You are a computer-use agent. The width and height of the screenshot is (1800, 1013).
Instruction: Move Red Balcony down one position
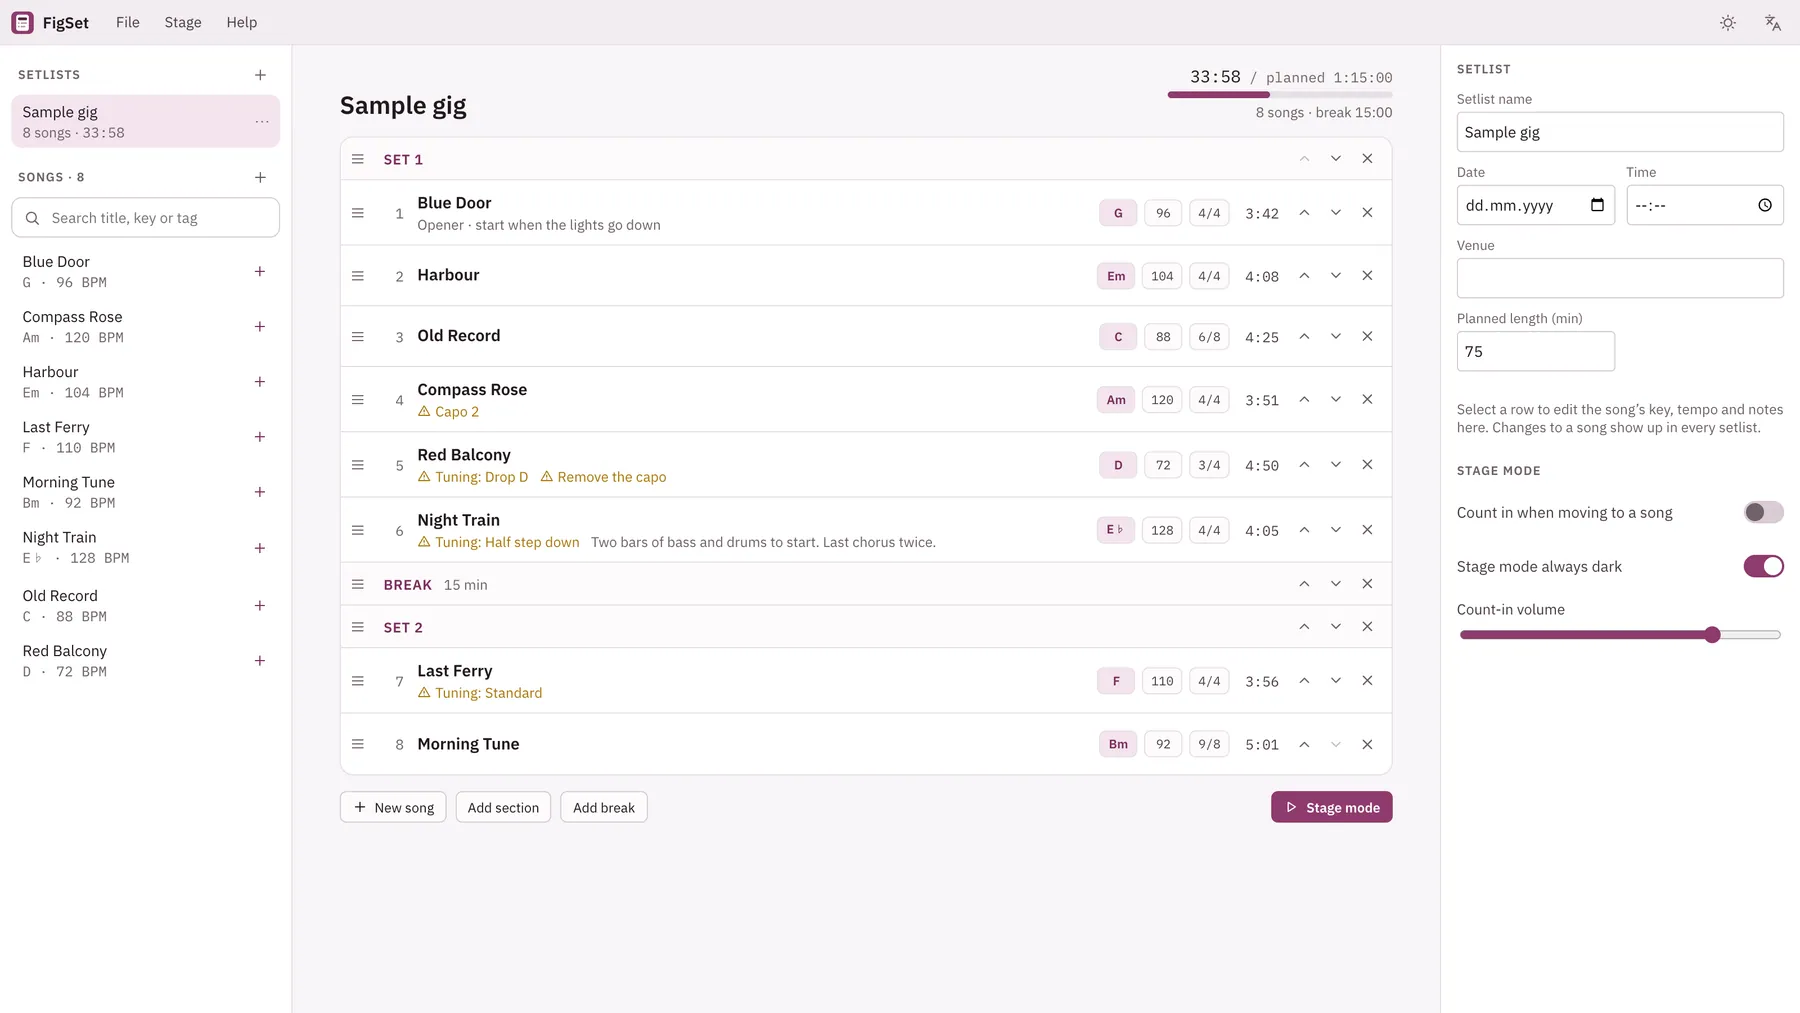[1335, 465]
